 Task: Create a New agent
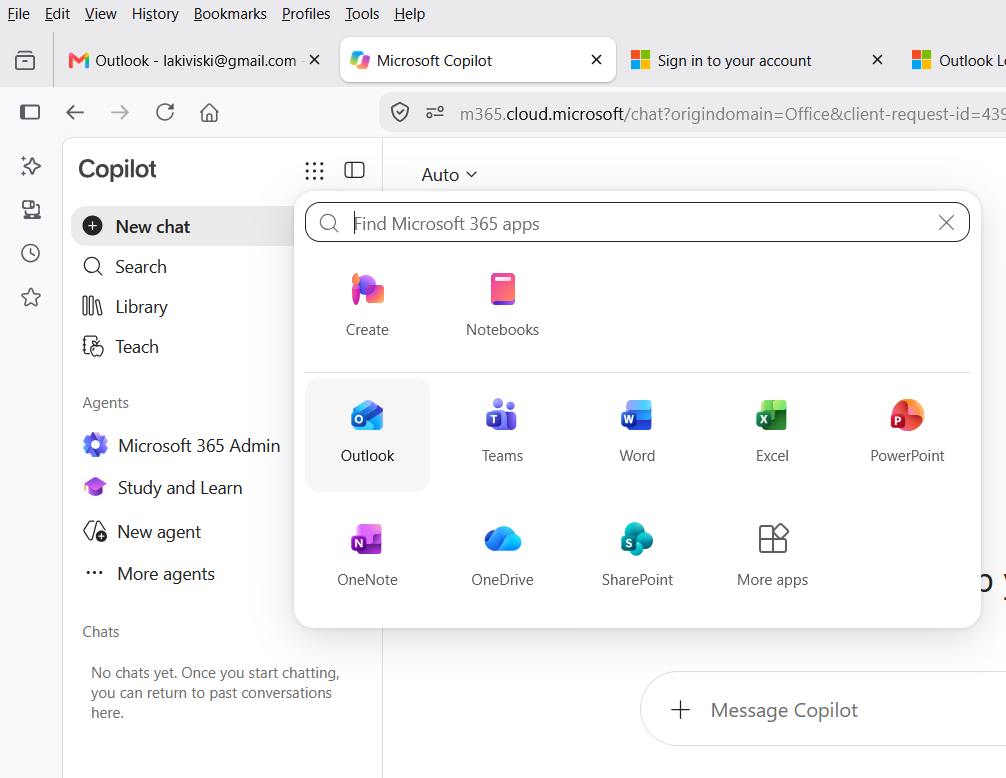[x=142, y=532]
